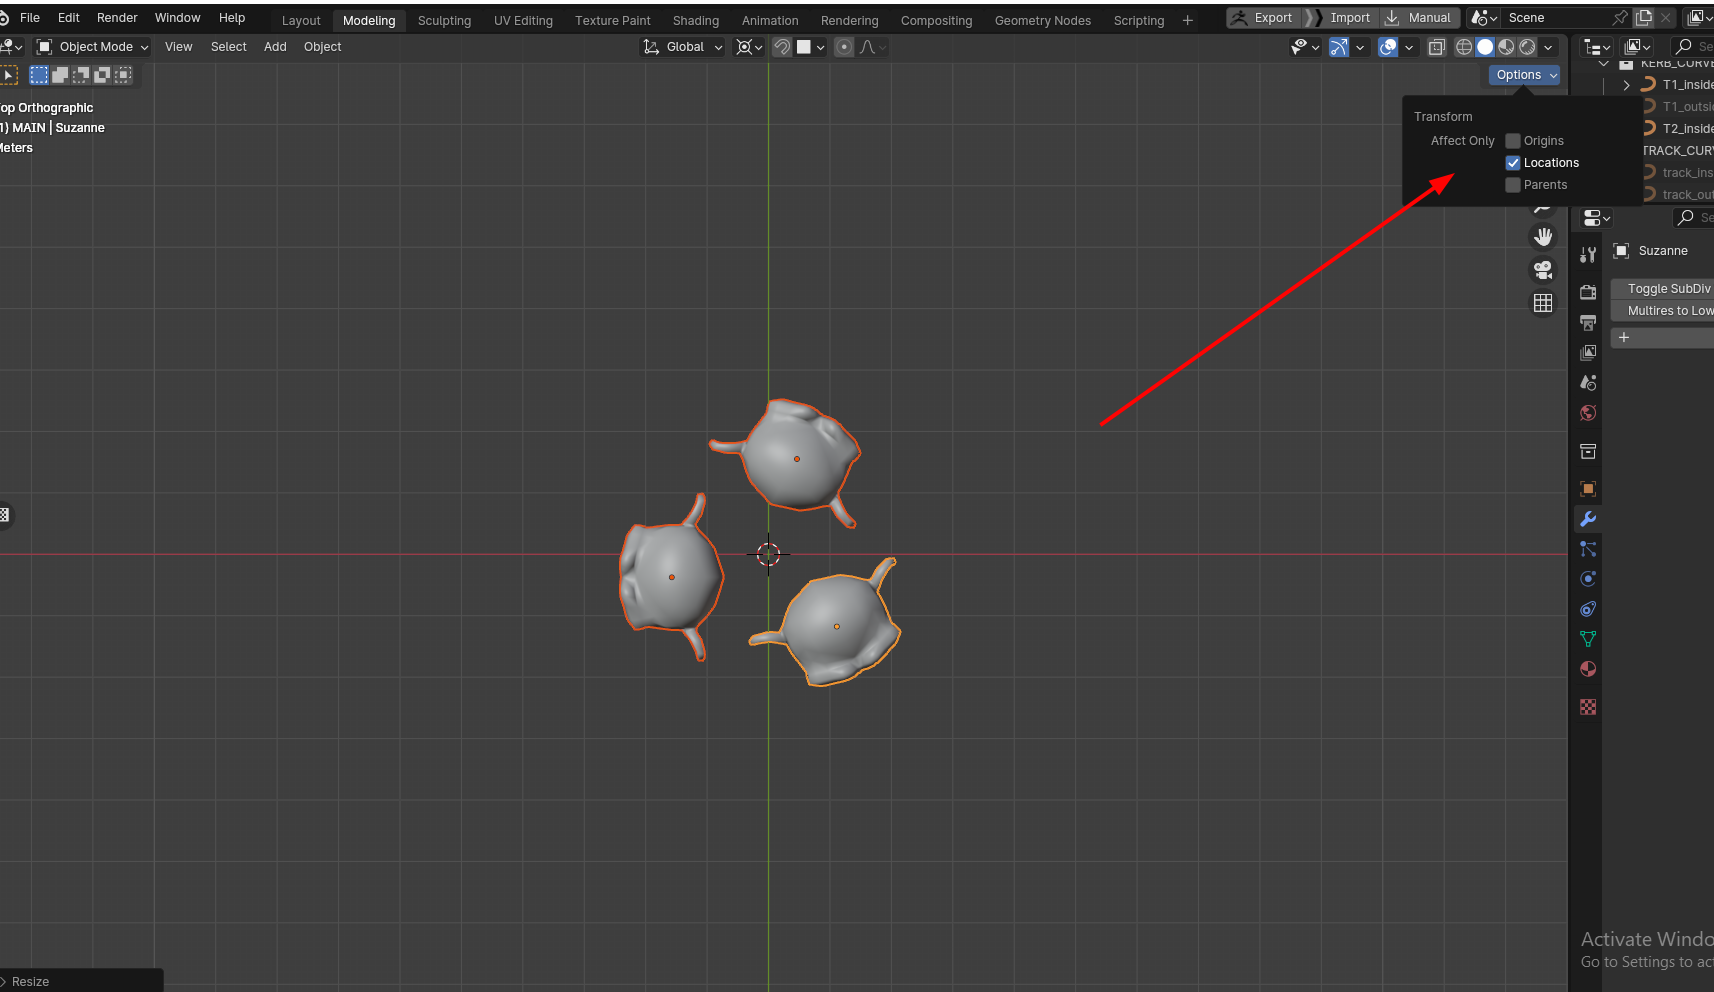Switch to Material Preview shading
This screenshot has height=992, width=1714.
click(1506, 47)
